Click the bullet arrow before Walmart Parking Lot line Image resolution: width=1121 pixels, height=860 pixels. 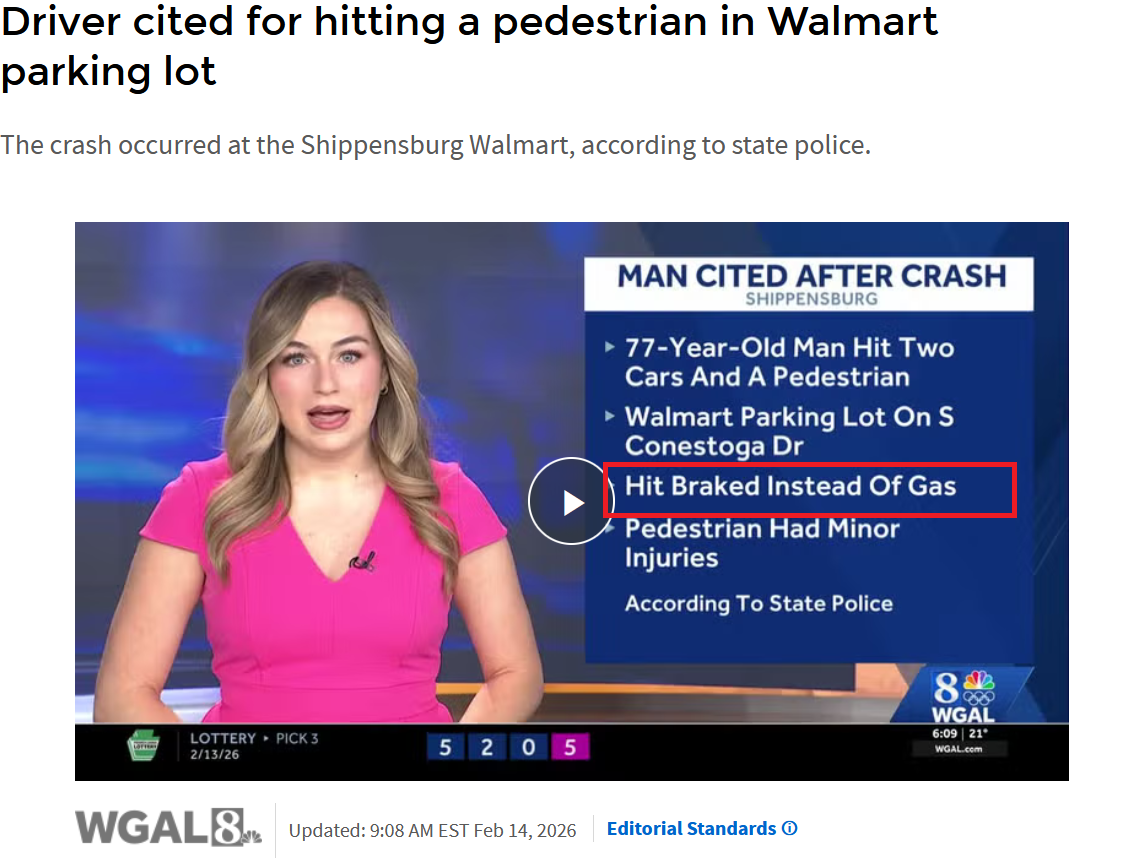(609, 416)
